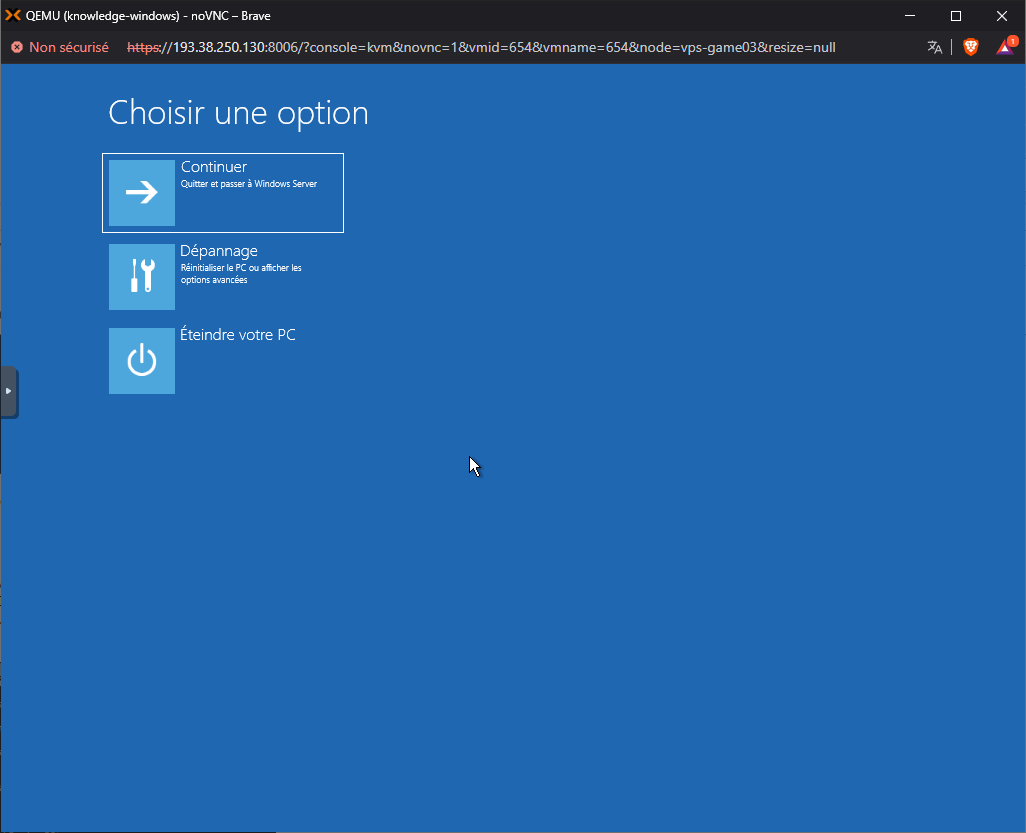Expand the noVNC side control panel handle
Image resolution: width=1026 pixels, height=833 pixels.
click(x=9, y=391)
